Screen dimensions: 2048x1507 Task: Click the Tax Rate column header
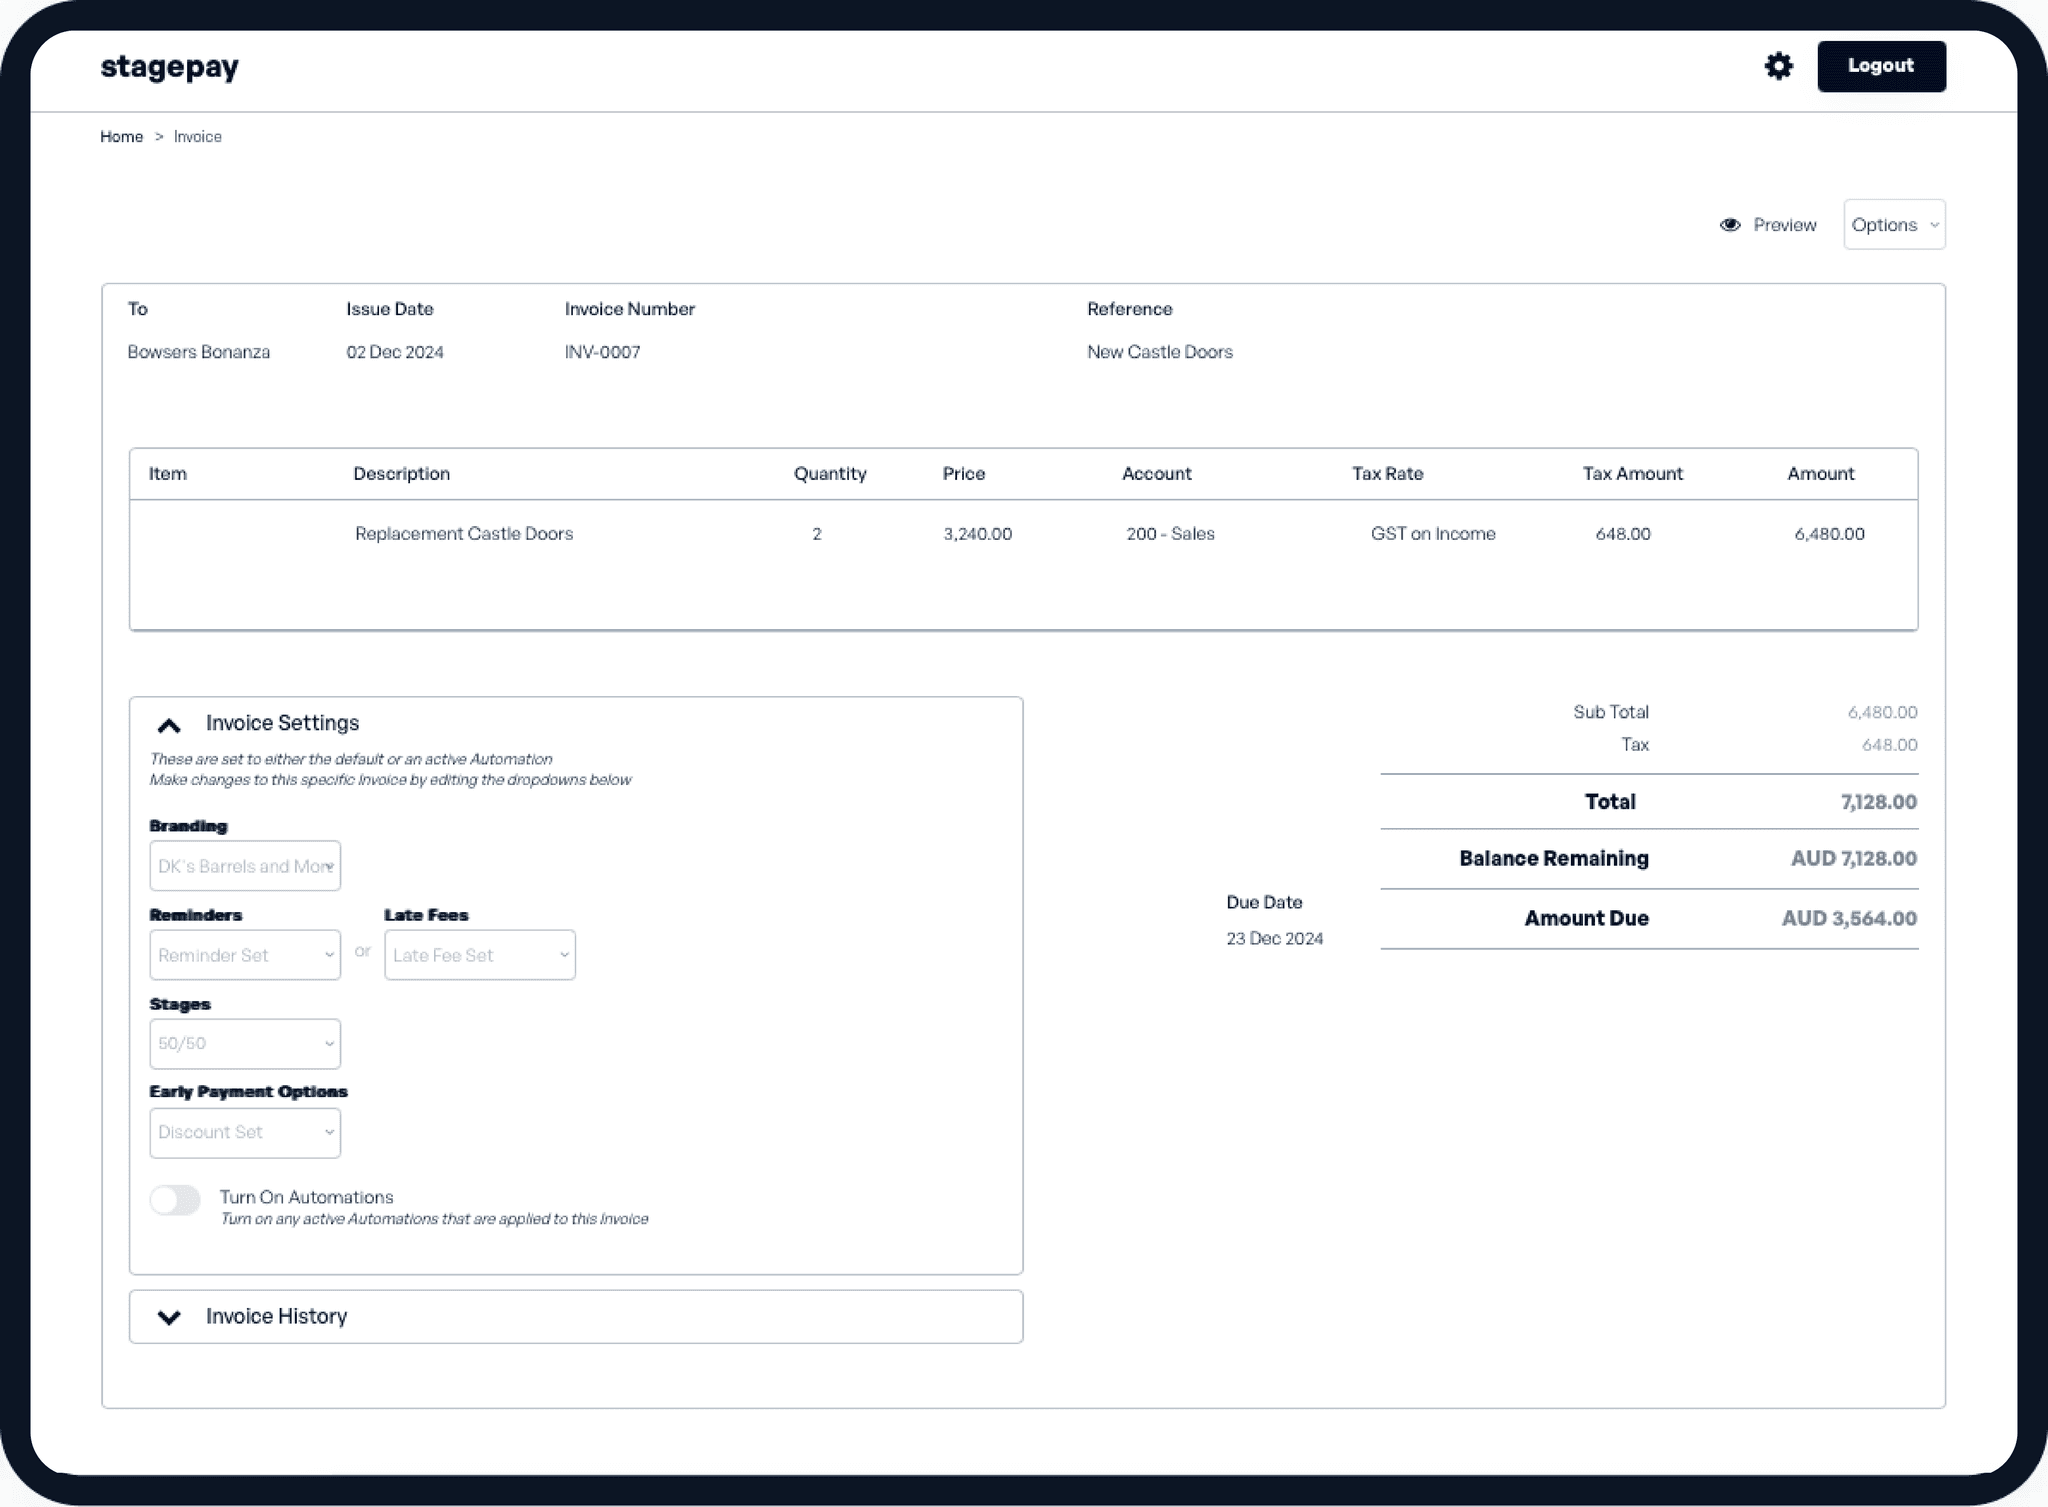click(1387, 474)
